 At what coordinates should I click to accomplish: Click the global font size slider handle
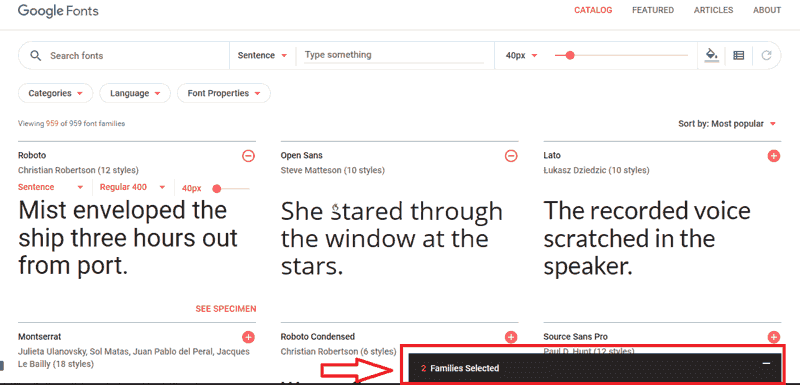(x=570, y=55)
